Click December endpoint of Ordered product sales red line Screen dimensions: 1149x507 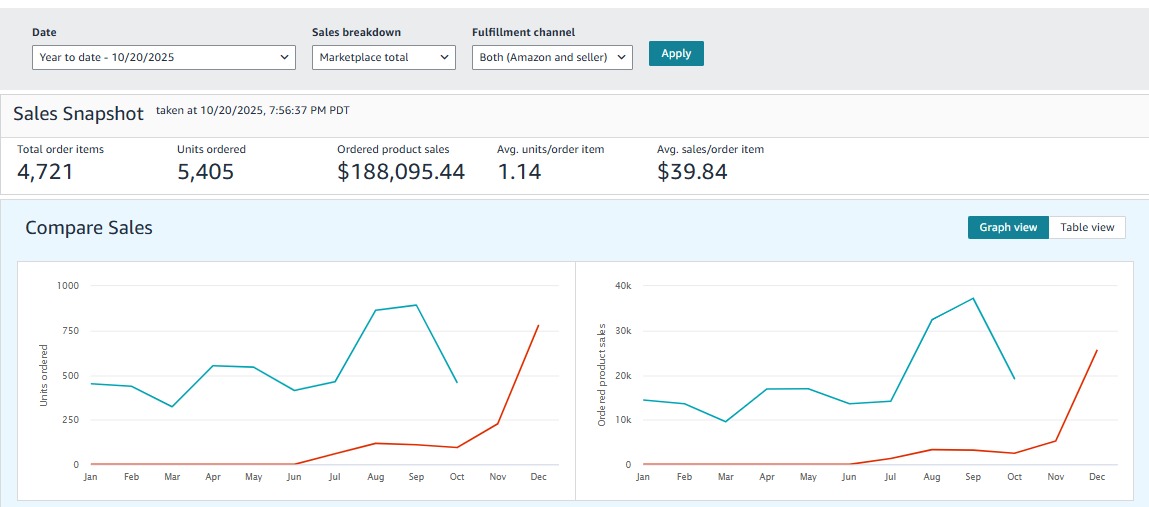[1097, 350]
